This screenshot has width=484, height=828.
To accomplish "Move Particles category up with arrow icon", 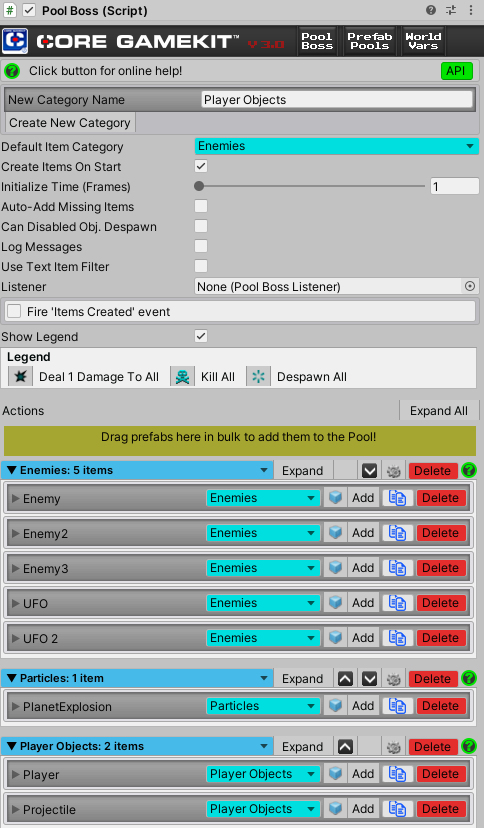I will coord(345,679).
